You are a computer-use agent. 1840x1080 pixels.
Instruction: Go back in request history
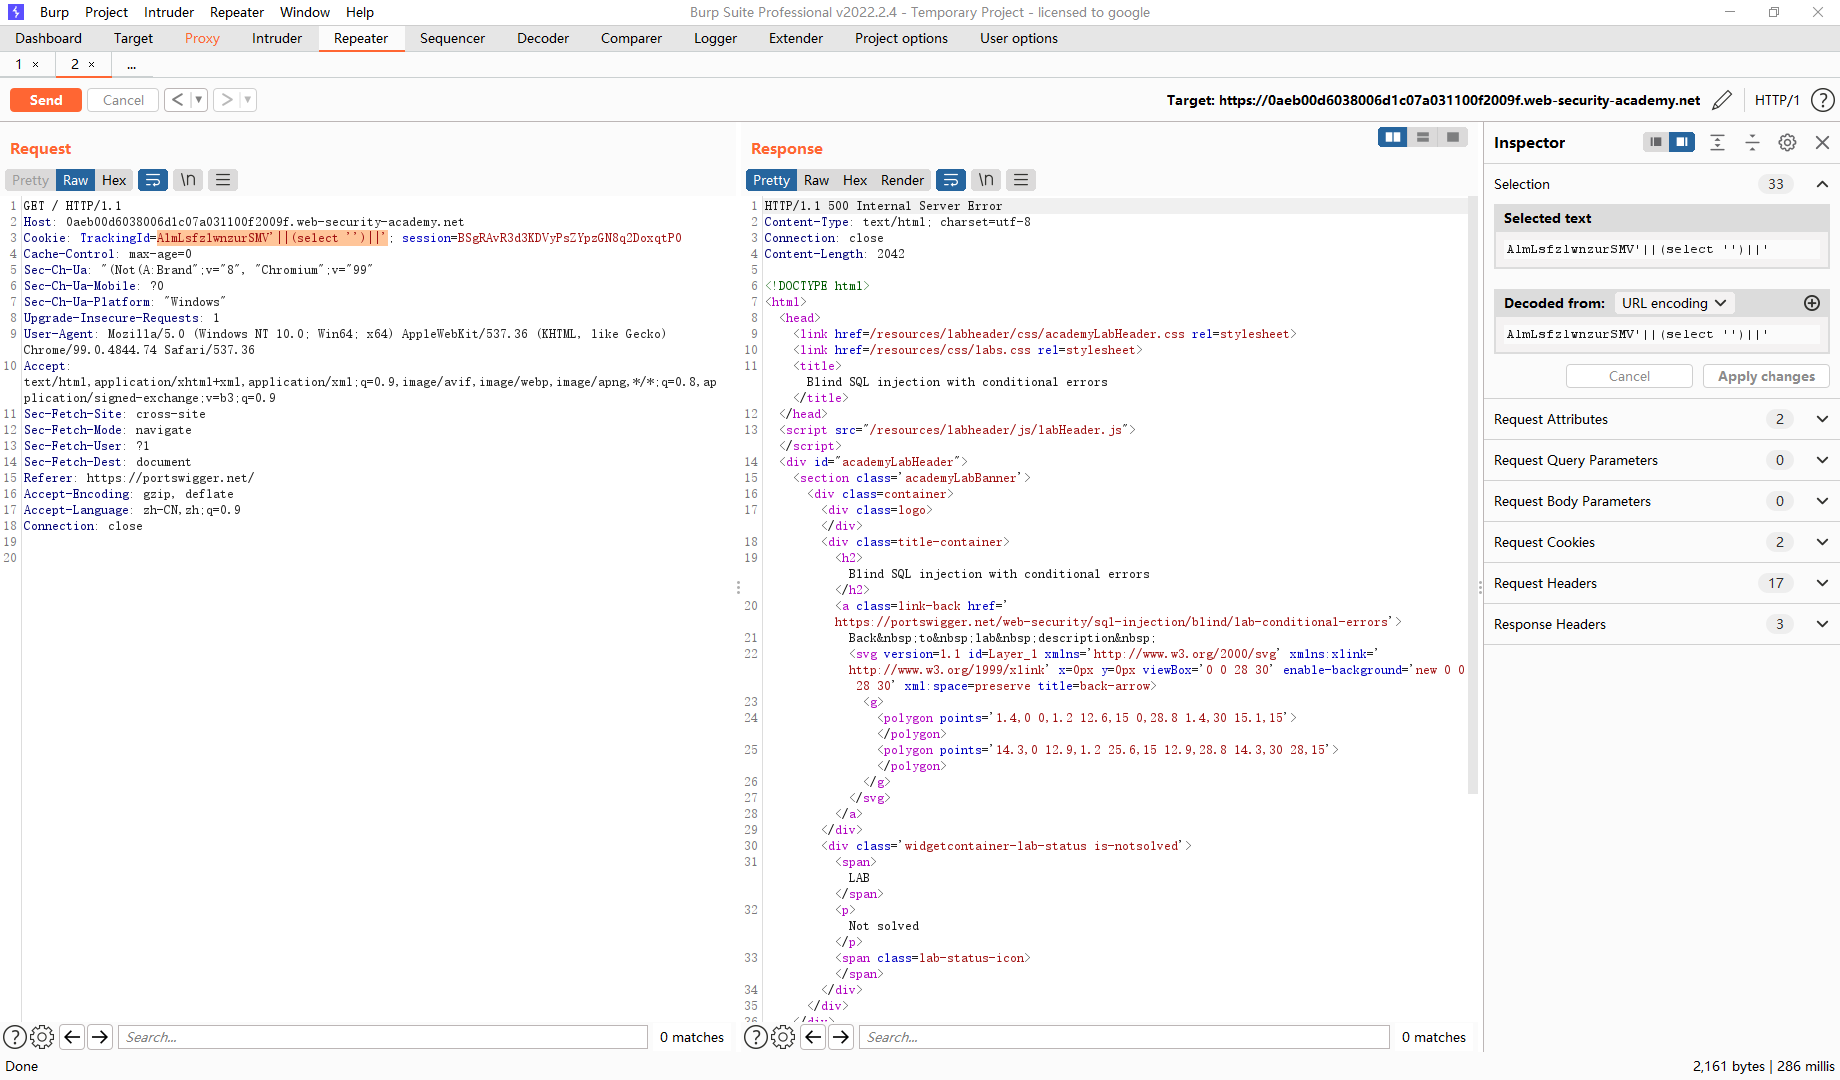[177, 100]
